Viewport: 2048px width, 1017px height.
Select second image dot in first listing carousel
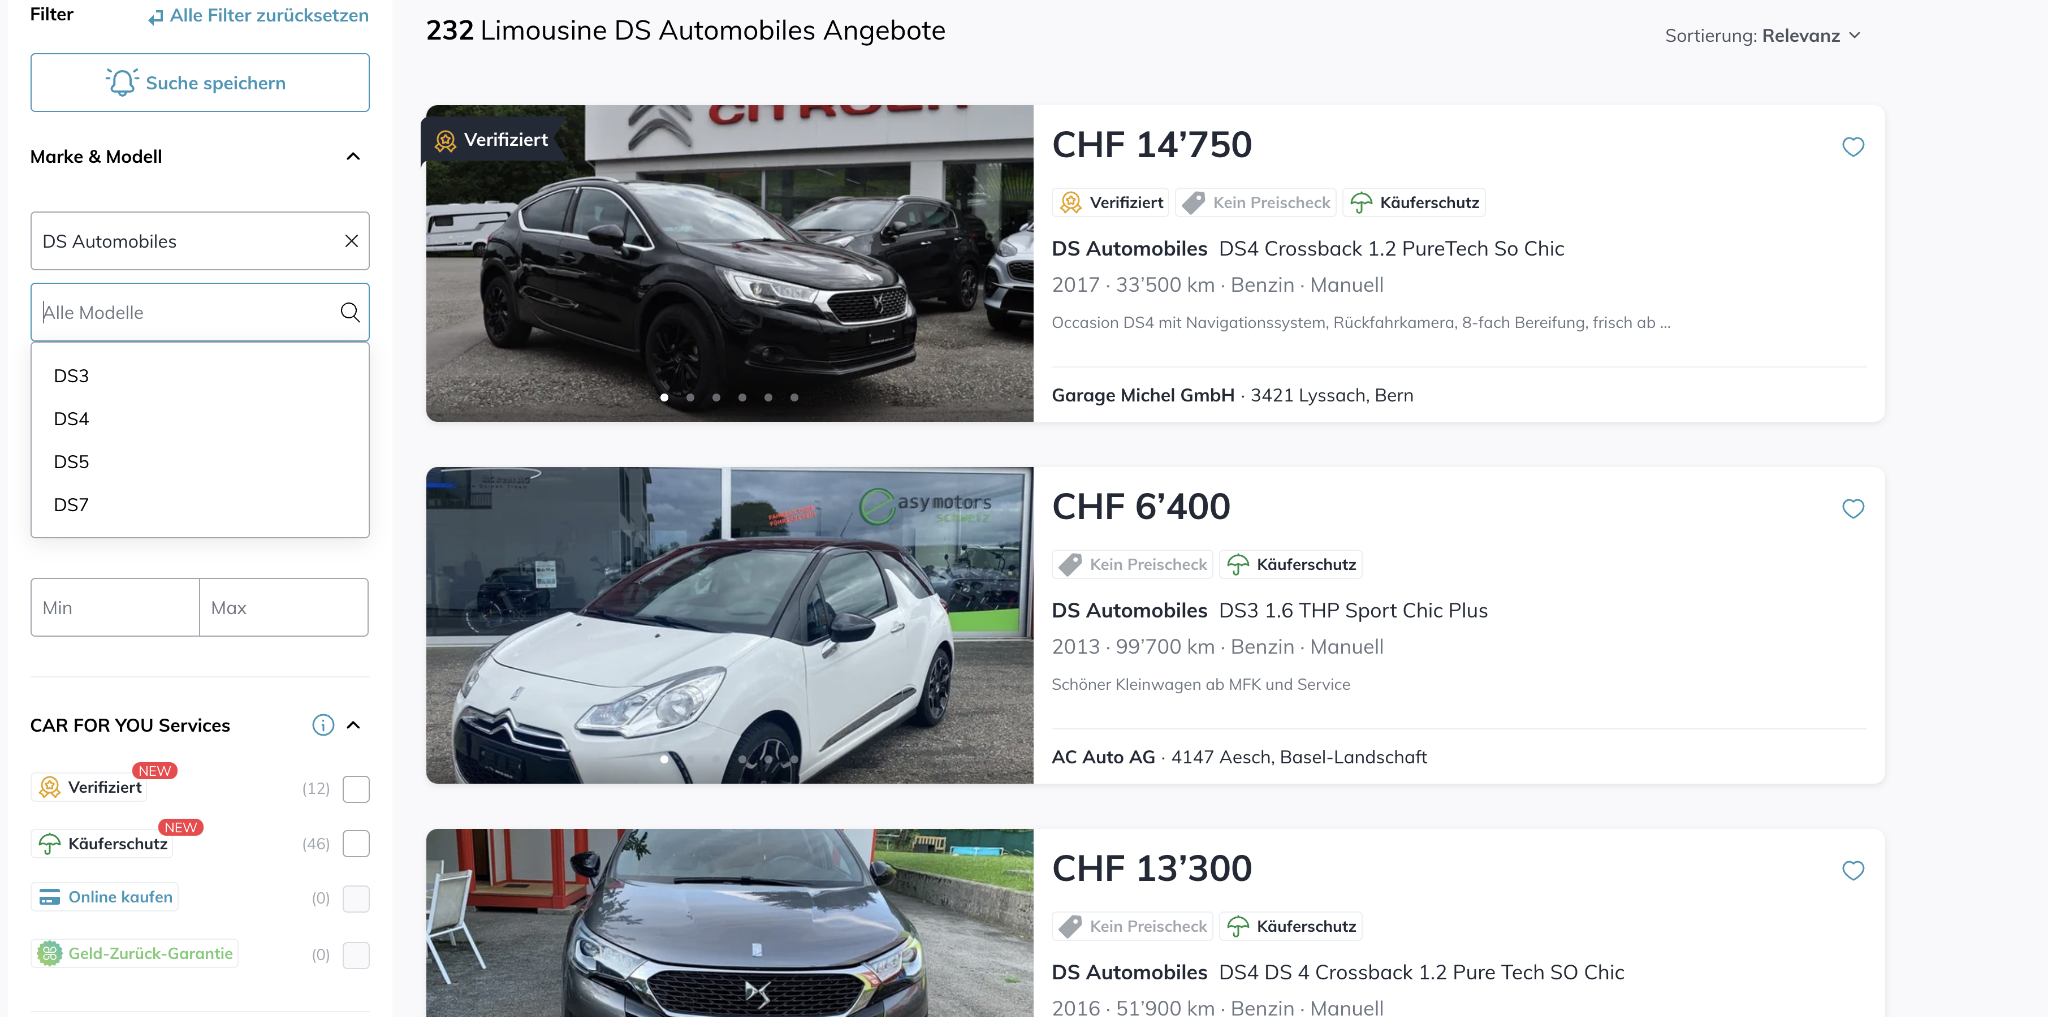pyautogui.click(x=690, y=397)
